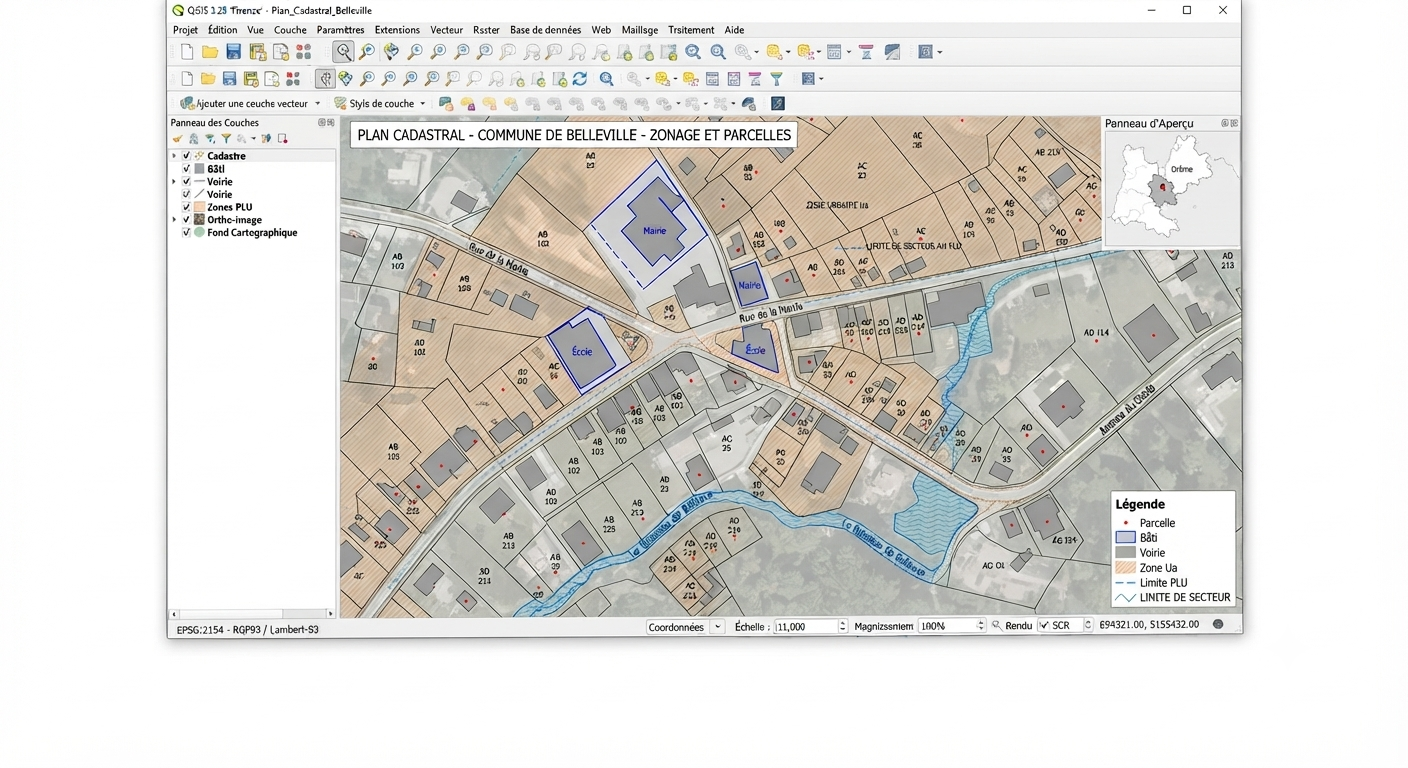Click expand-all icon in Panneau des Couches toolbar
Viewport: 1408px width, 768px height.
click(x=266, y=139)
